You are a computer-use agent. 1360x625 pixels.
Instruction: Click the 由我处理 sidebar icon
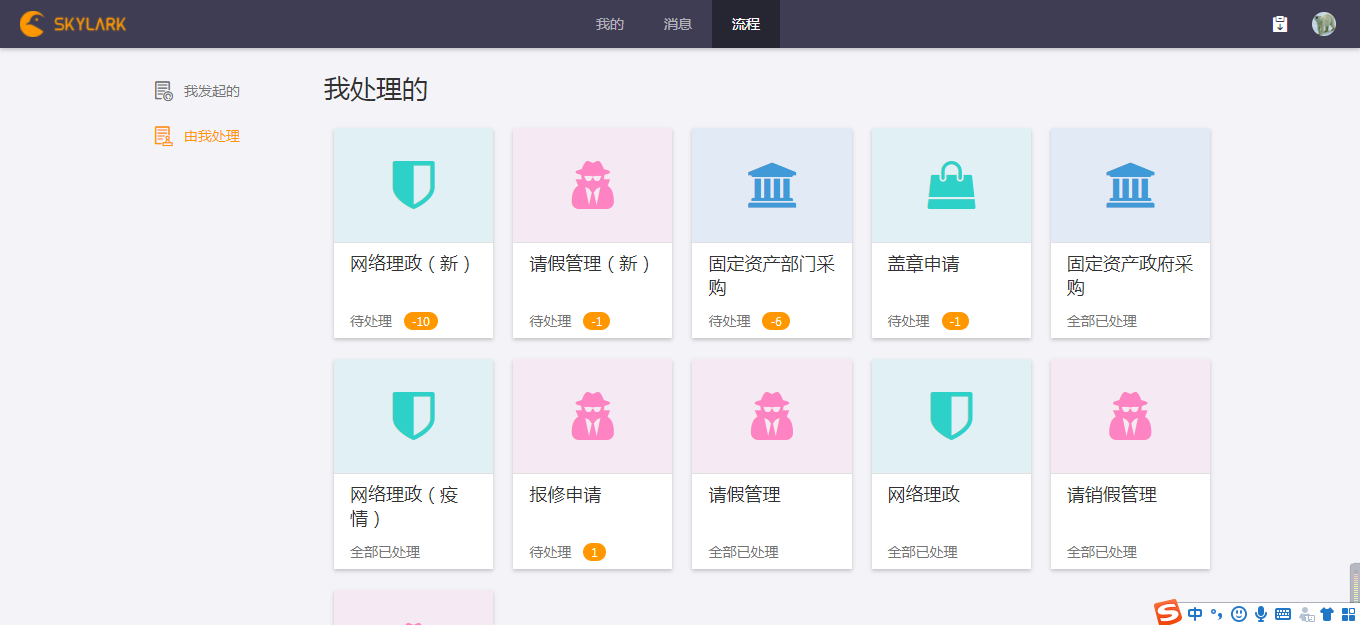(164, 136)
